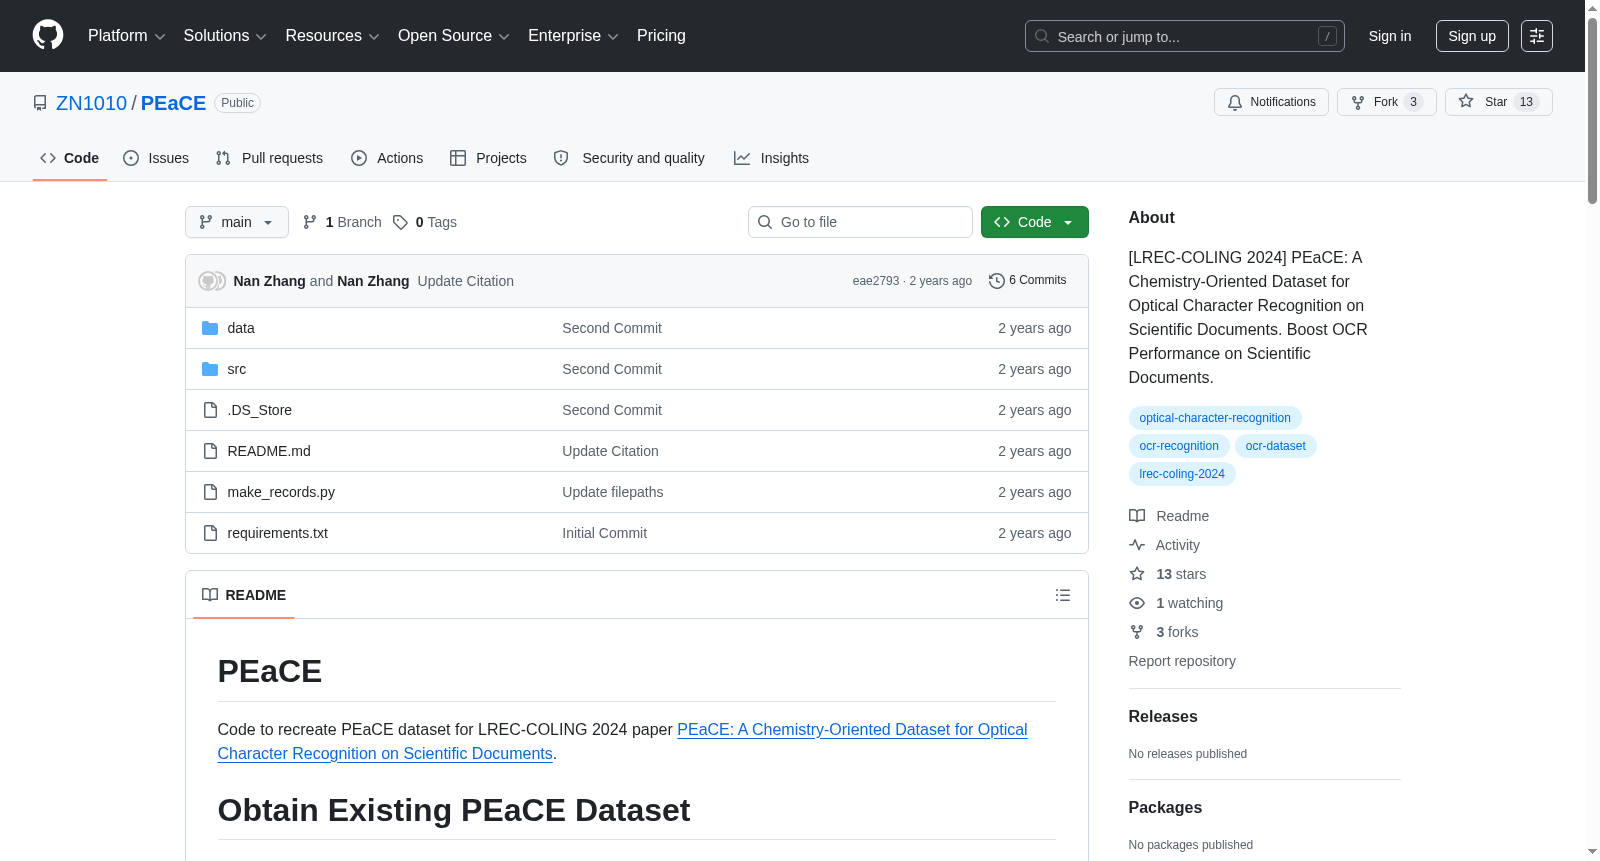1600x861 pixels.
Task: Switch to the Issues tab
Action: point(156,158)
